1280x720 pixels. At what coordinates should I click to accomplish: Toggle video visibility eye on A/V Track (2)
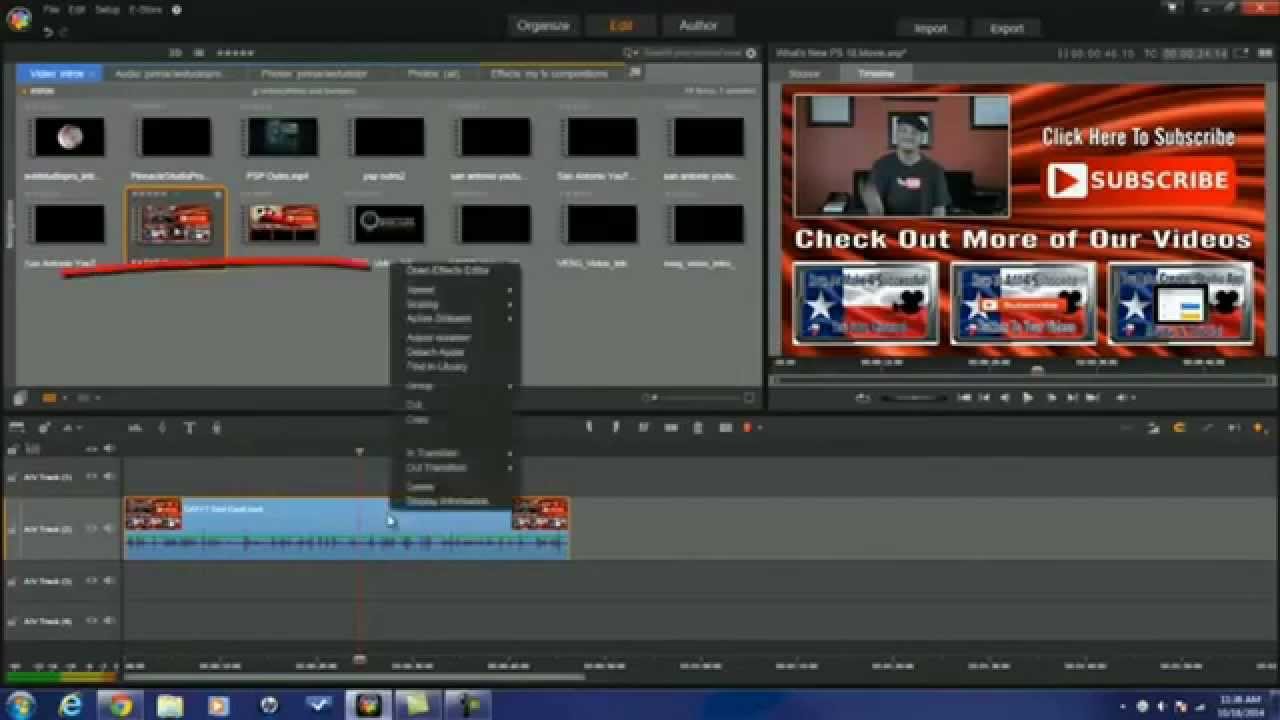pyautogui.click(x=92, y=529)
